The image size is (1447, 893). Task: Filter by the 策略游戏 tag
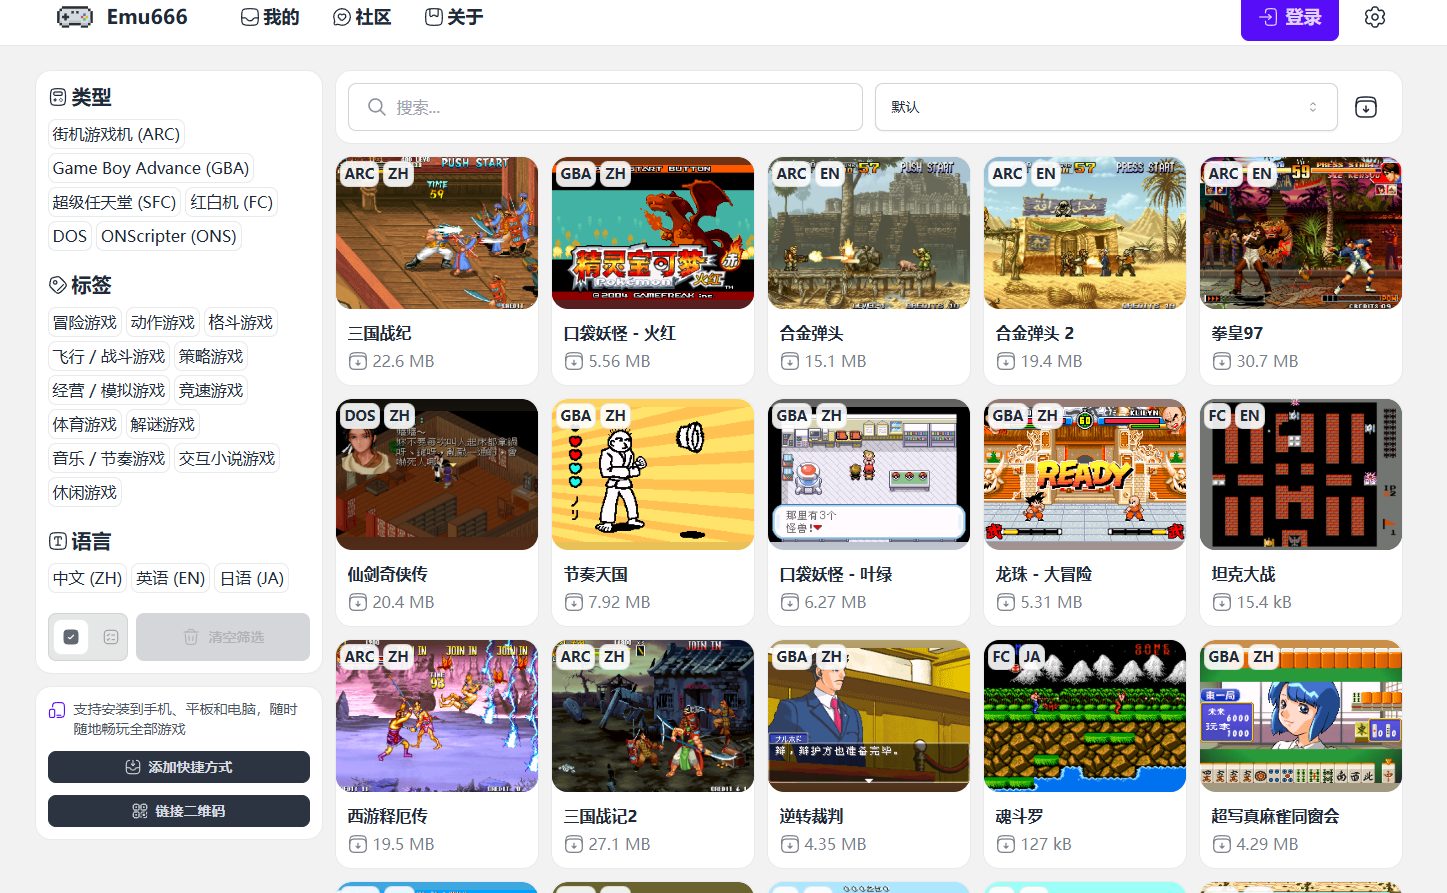tap(211, 356)
